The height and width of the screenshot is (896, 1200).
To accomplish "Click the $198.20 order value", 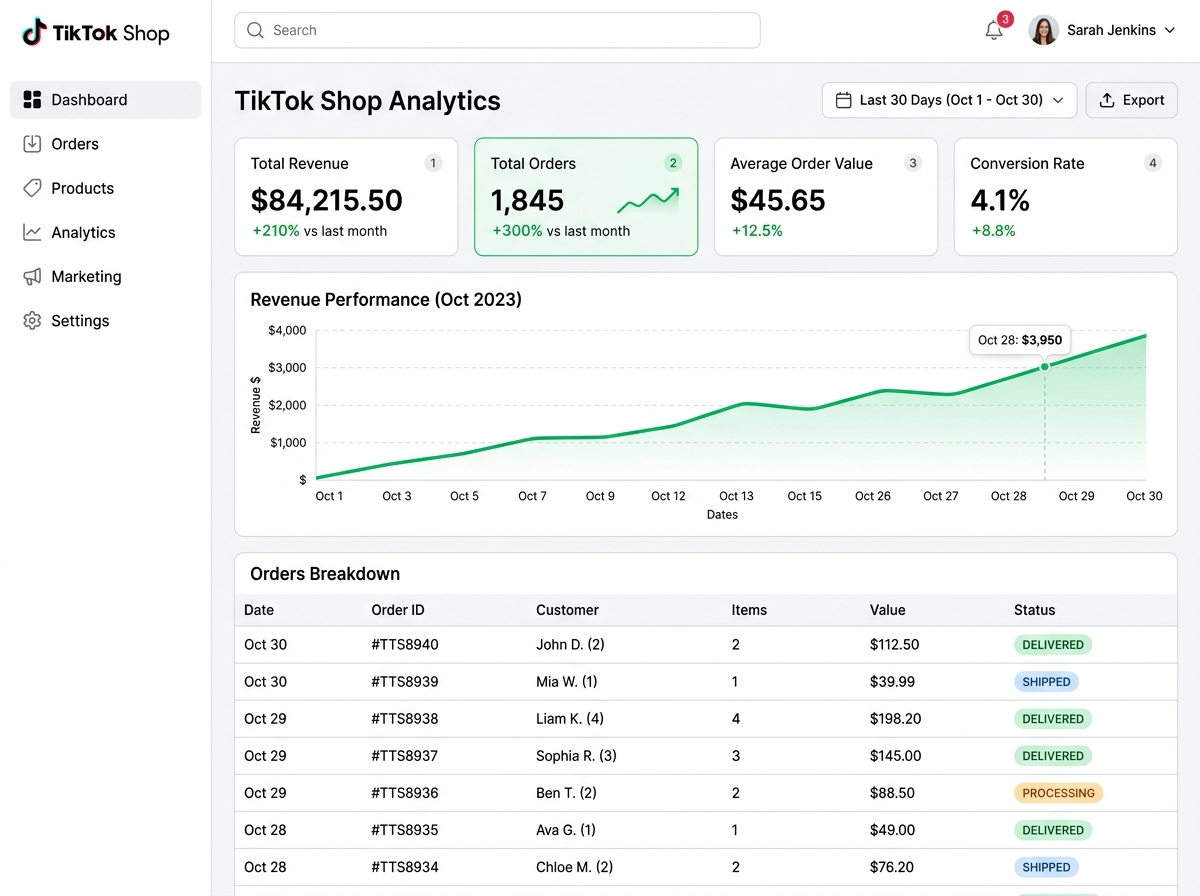I will pyautogui.click(x=896, y=719).
